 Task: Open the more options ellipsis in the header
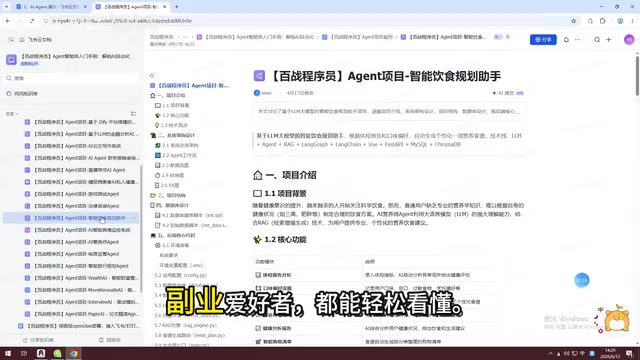tap(578, 40)
